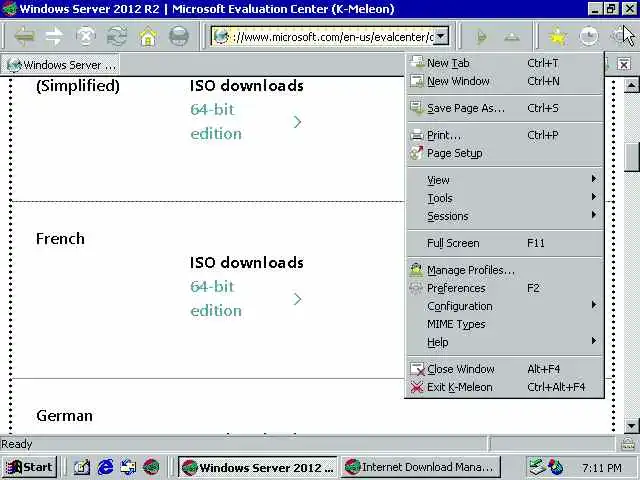
Task: Select Save Page As... menu entry
Action: [x=504, y=108]
